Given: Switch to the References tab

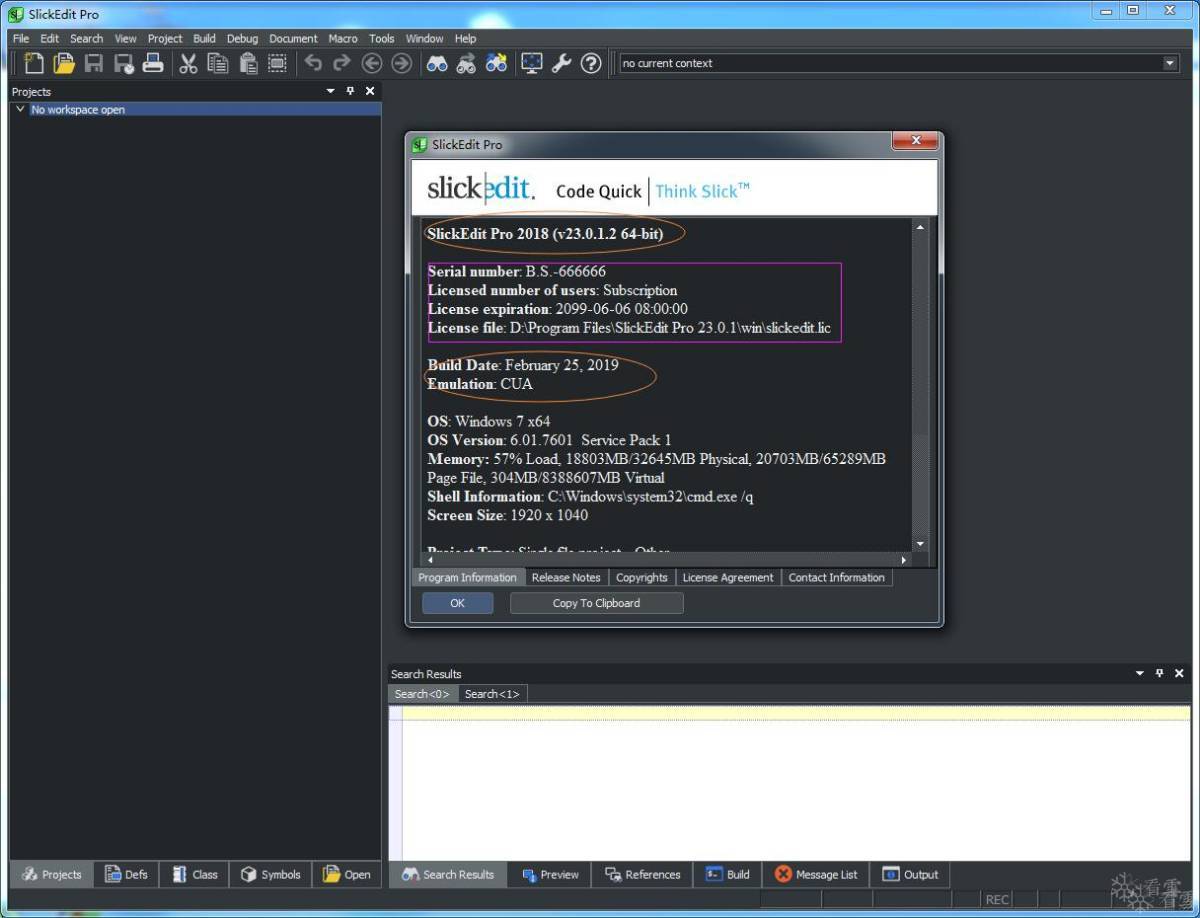Looking at the screenshot, I should tap(642, 874).
